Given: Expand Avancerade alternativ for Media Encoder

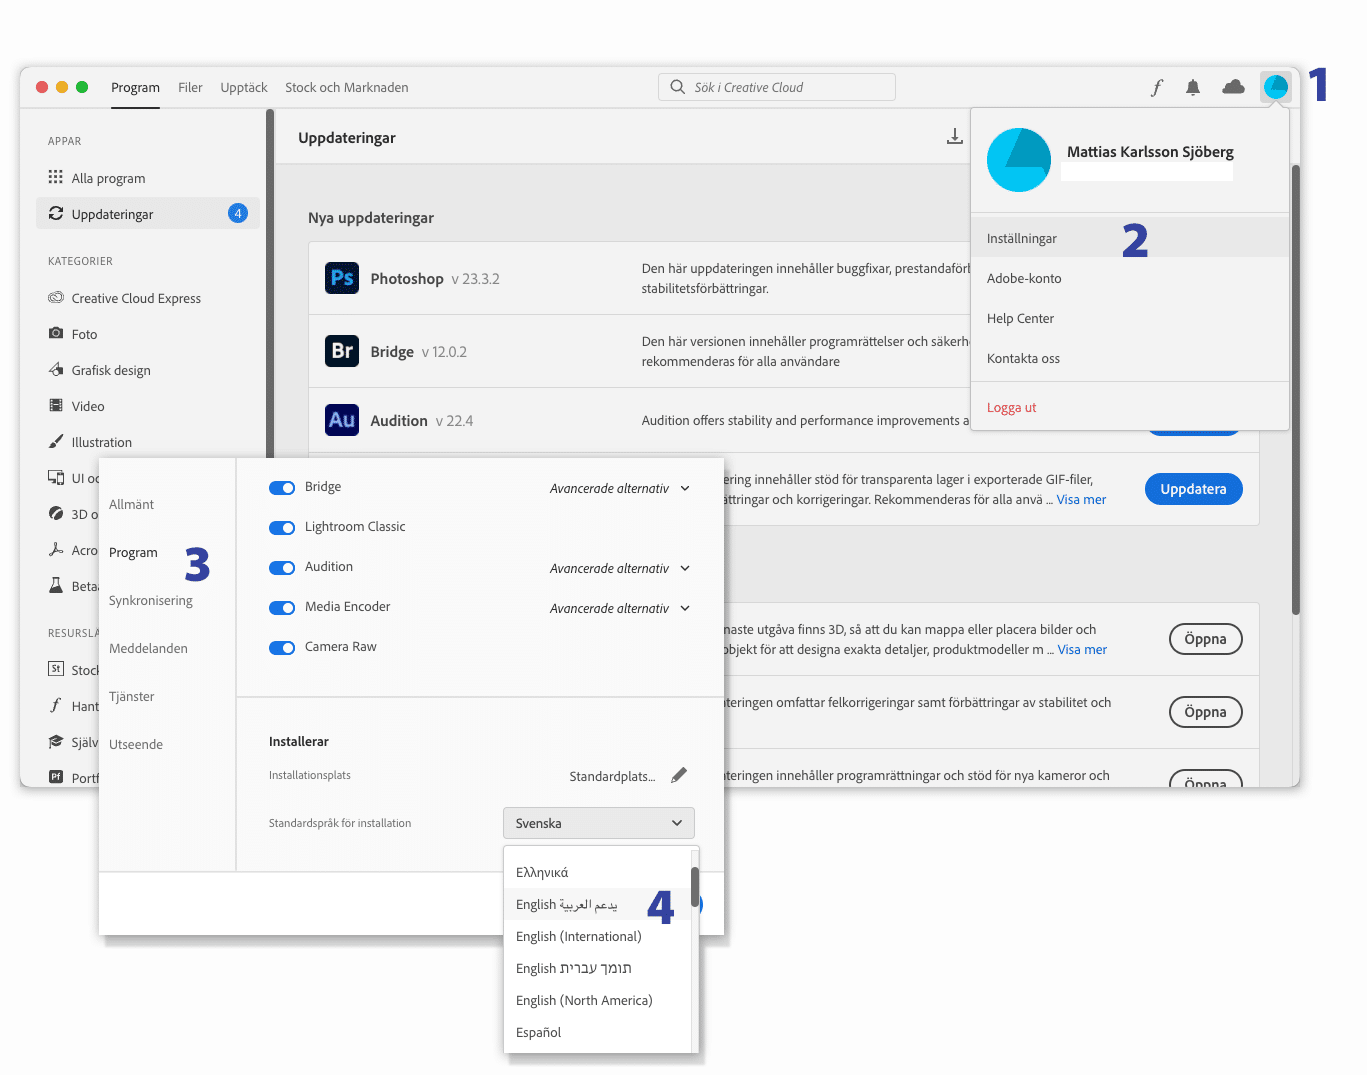Looking at the screenshot, I should click(620, 608).
